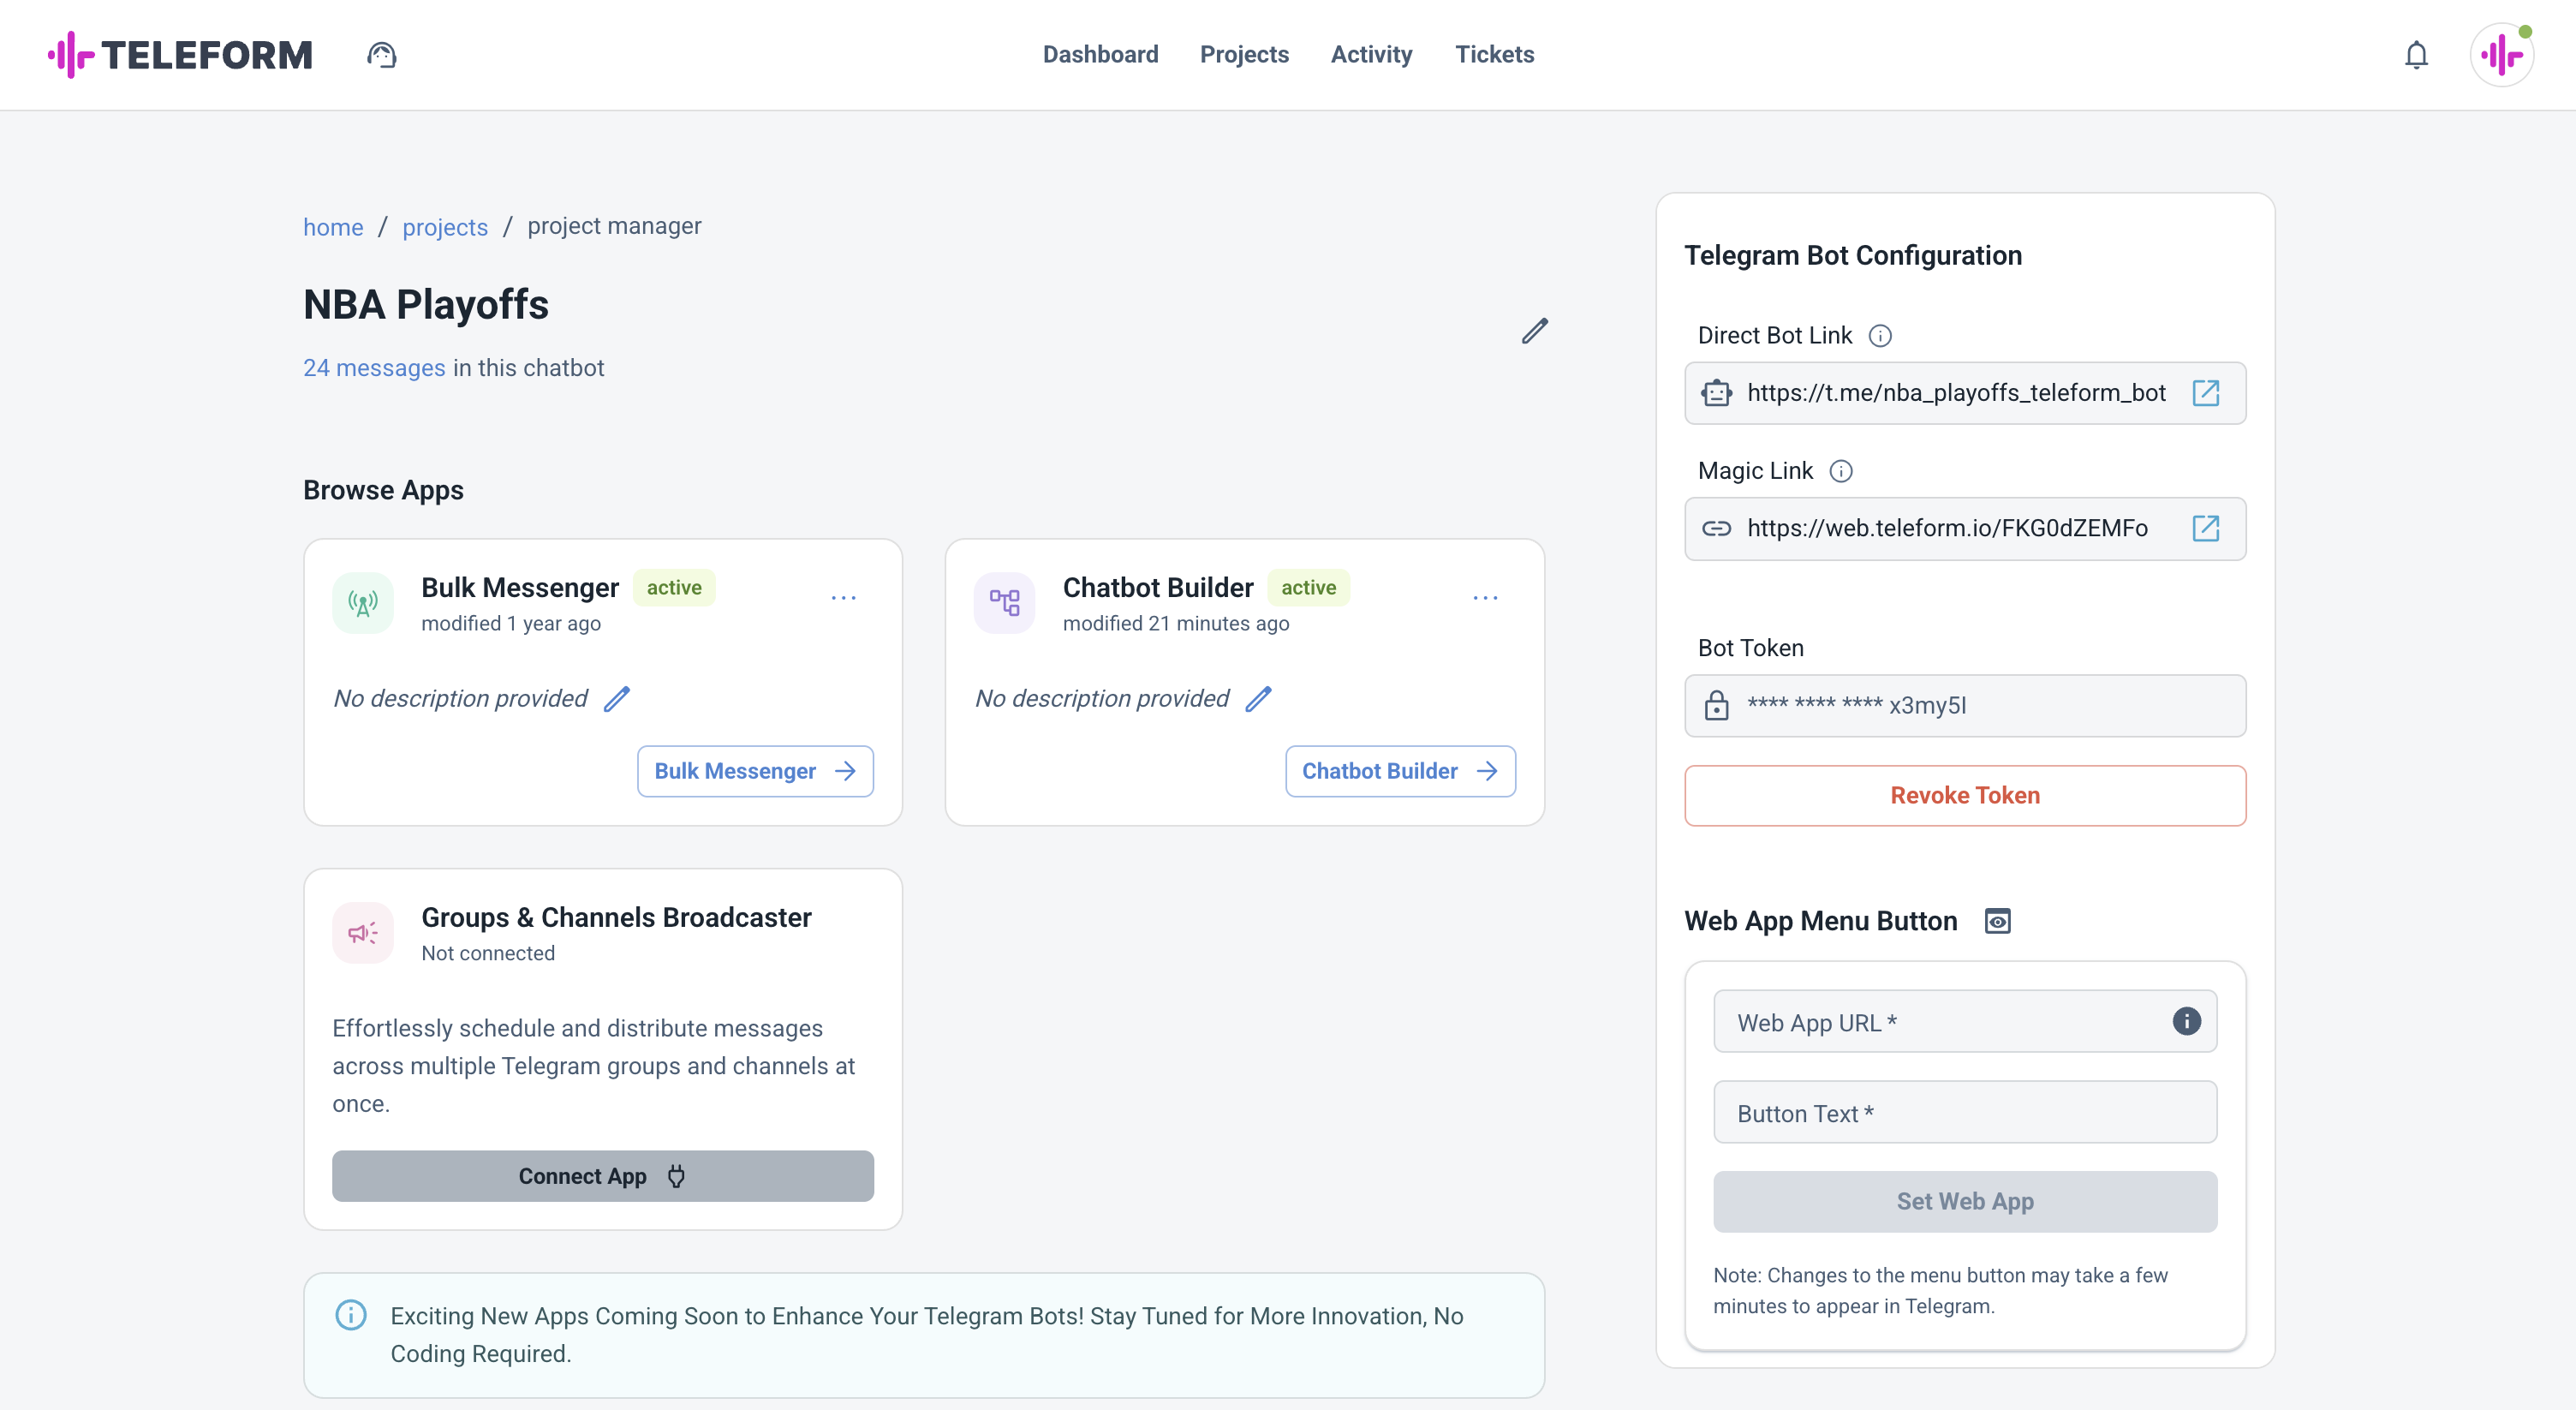The width and height of the screenshot is (2576, 1410).
Task: Click the robot icon in bot link field
Action: point(1716,393)
